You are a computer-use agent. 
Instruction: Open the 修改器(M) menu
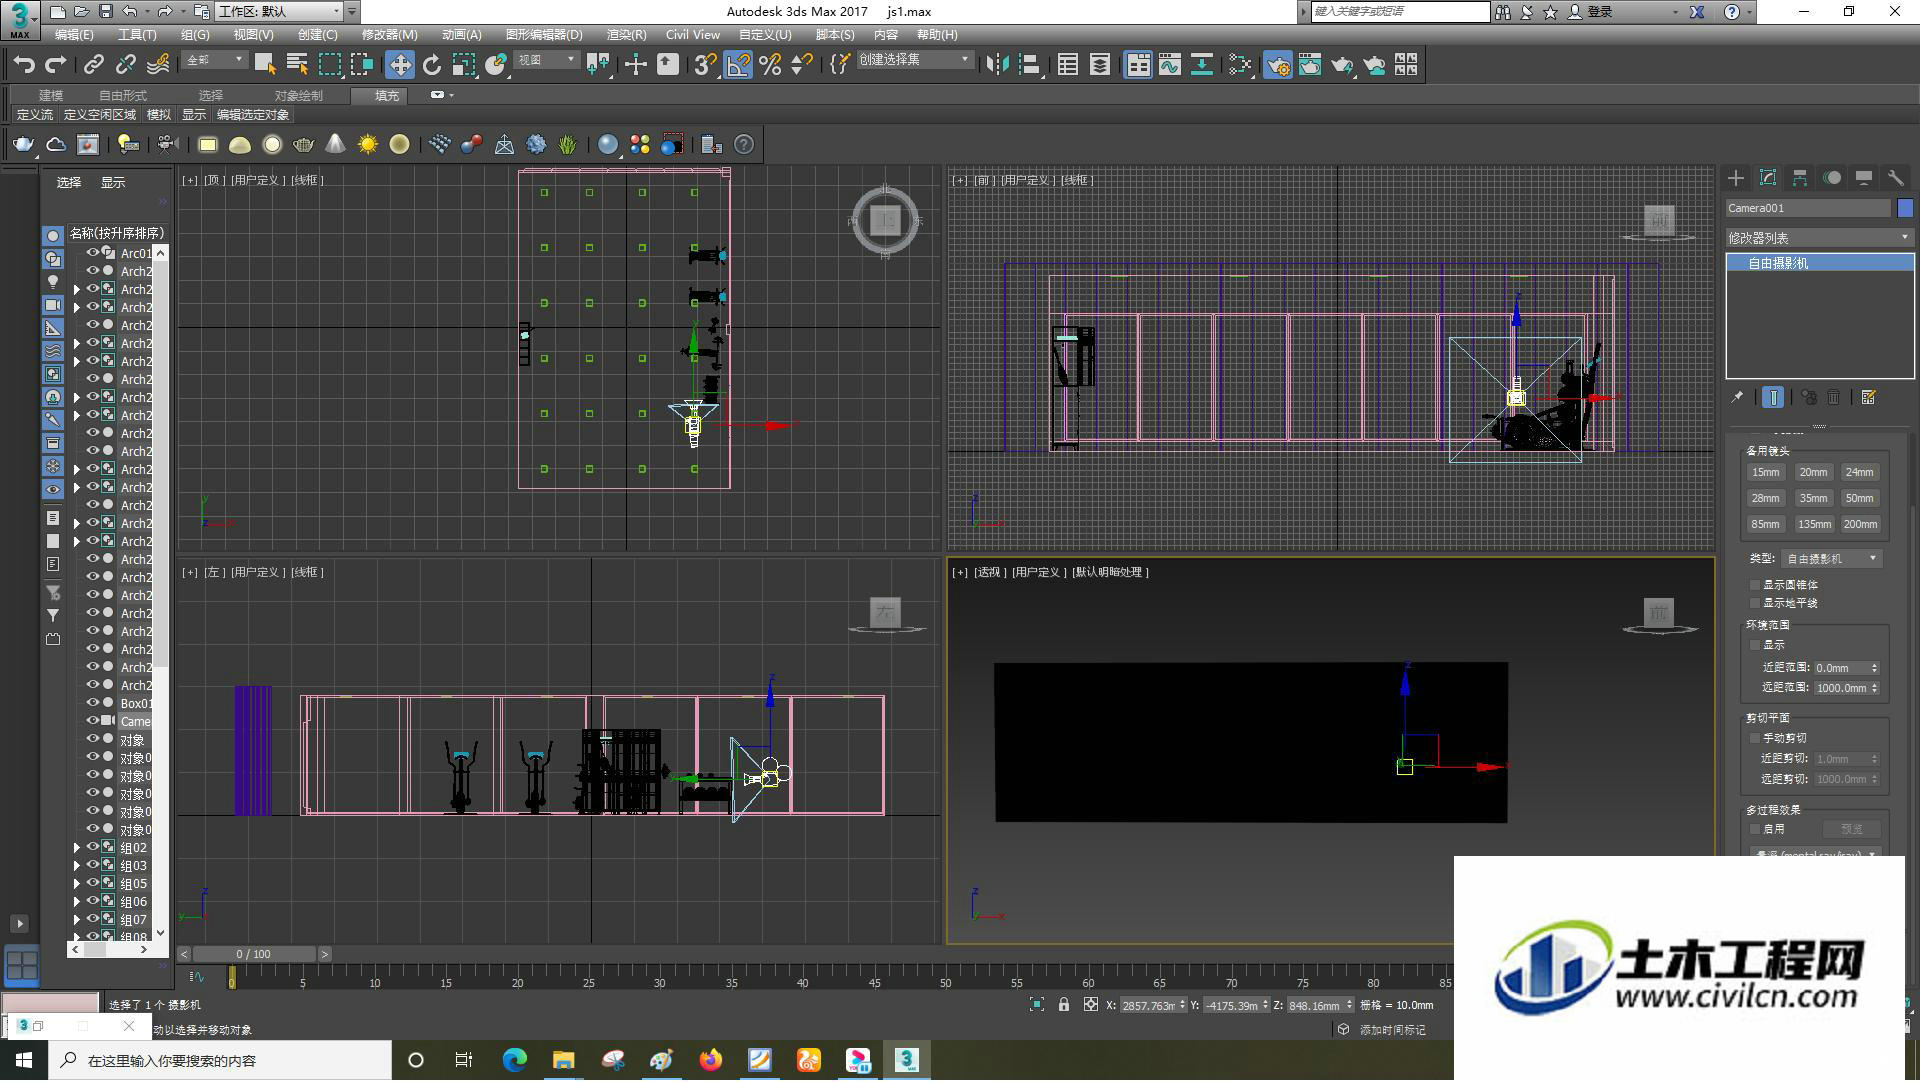tap(389, 35)
